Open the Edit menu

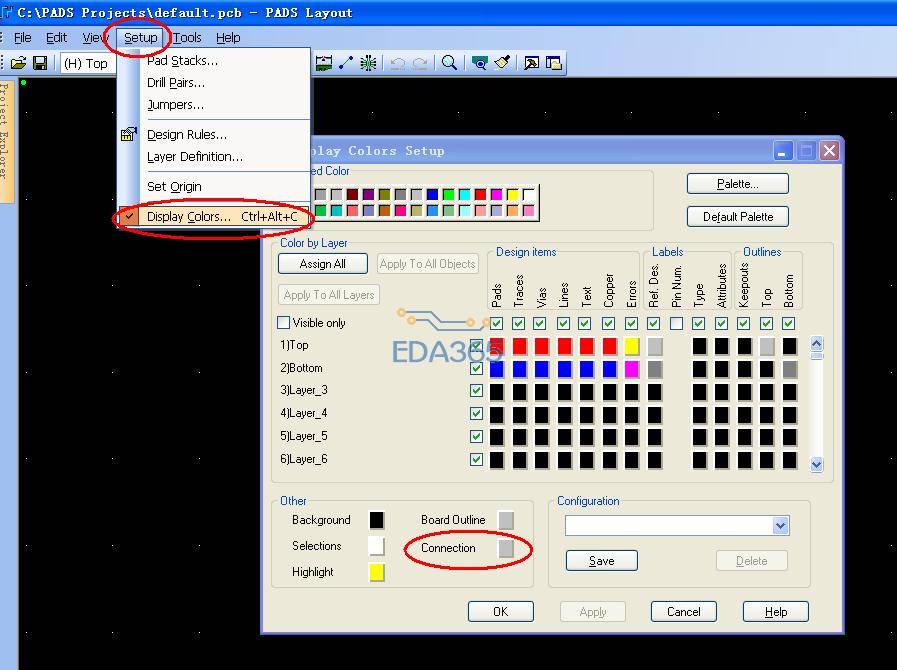pyautogui.click(x=56, y=38)
